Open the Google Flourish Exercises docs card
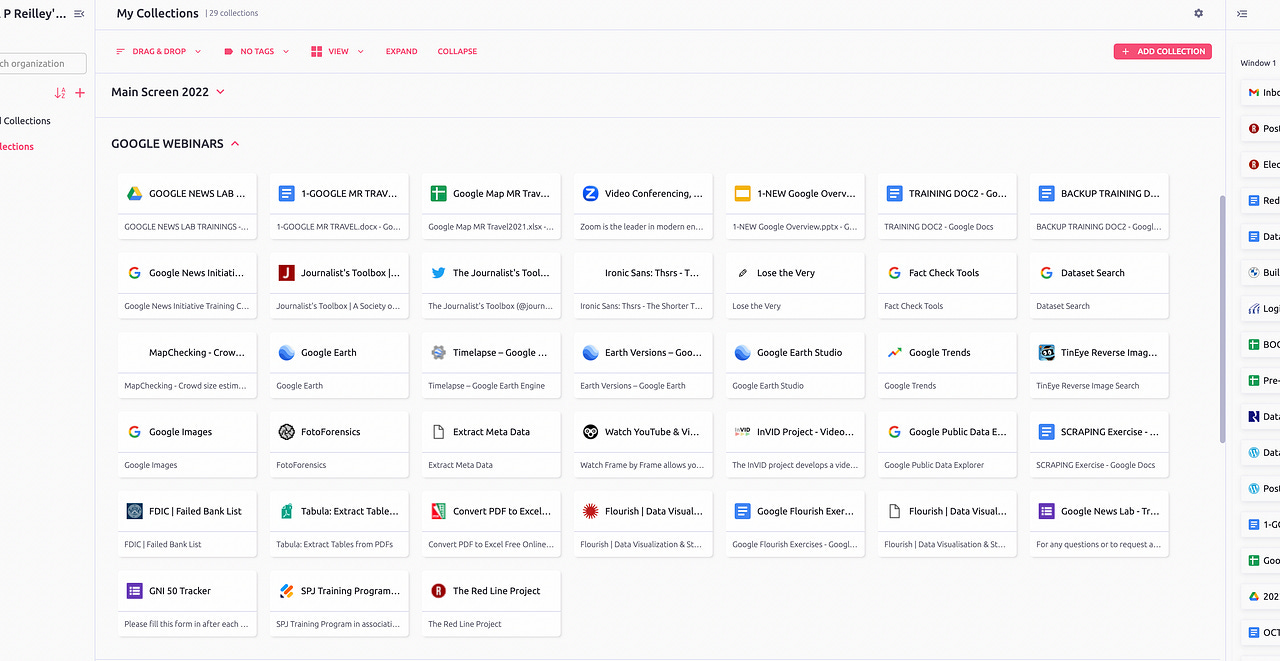This screenshot has width=1280, height=661. click(x=795, y=523)
